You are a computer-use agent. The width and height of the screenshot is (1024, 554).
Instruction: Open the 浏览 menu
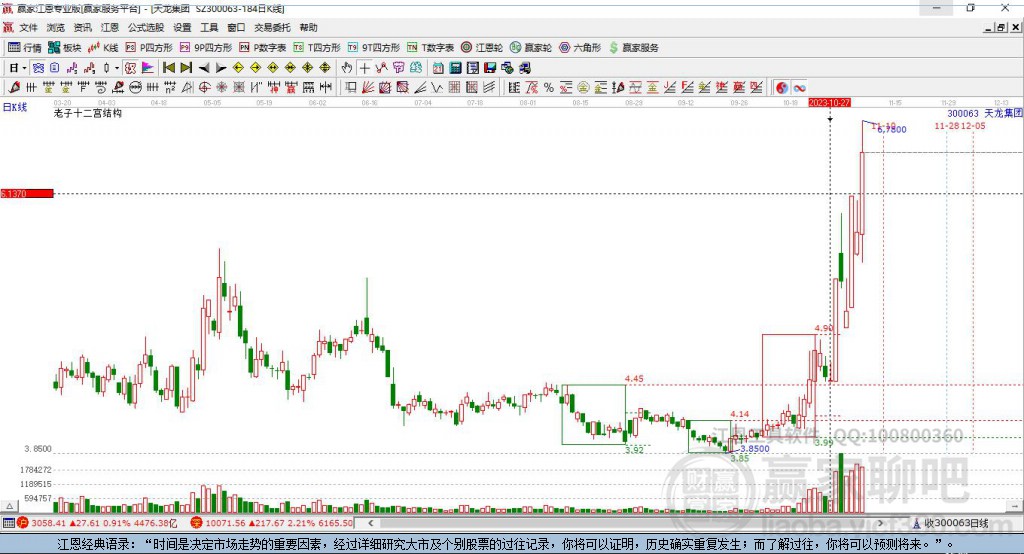[56, 27]
